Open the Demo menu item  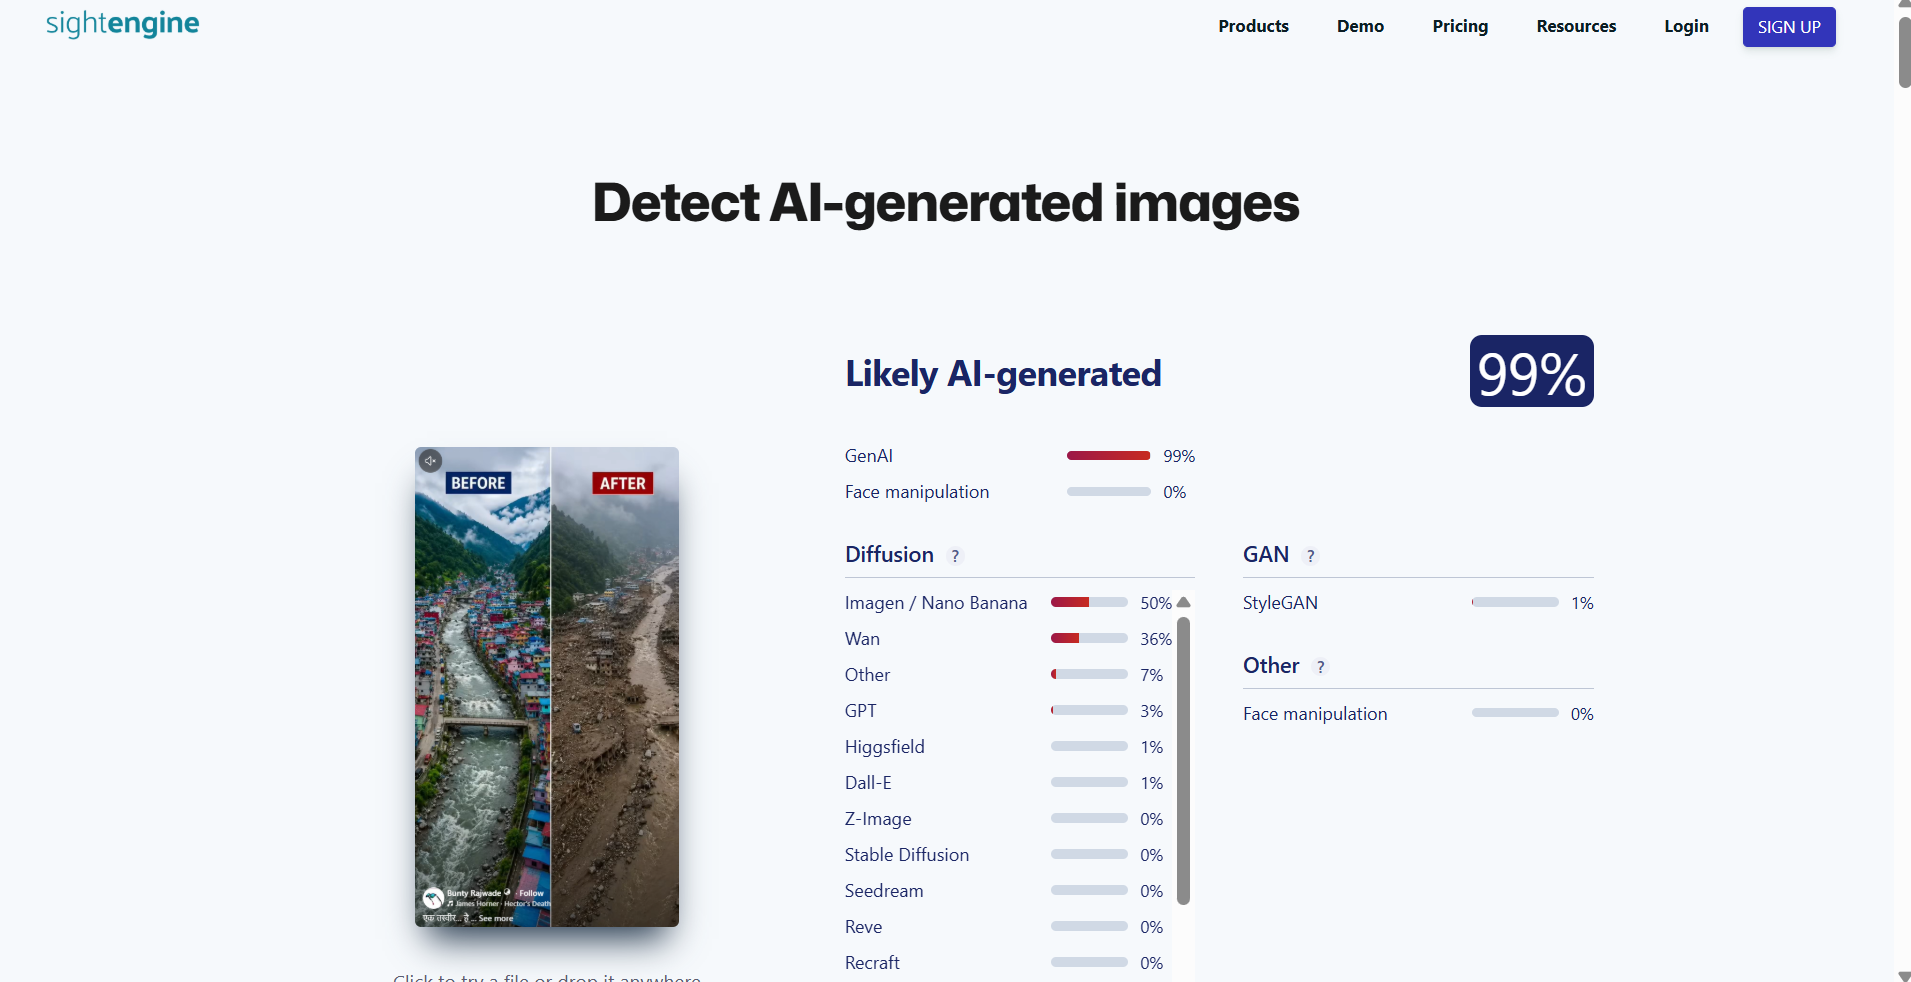click(1360, 26)
